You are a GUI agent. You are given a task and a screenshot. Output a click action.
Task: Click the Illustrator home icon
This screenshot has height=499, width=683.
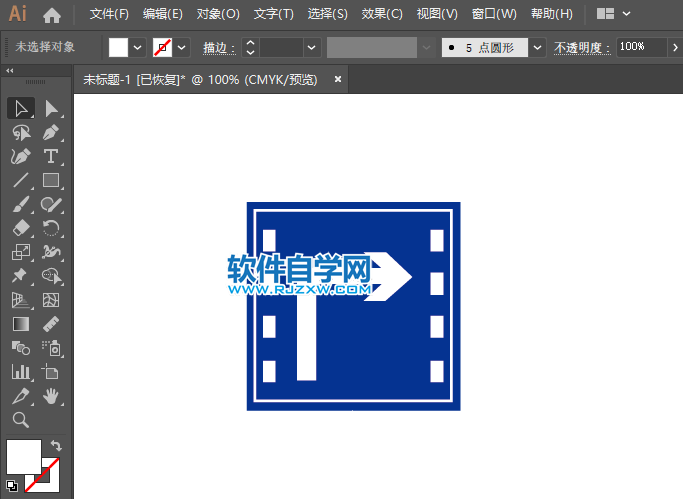pyautogui.click(x=52, y=16)
